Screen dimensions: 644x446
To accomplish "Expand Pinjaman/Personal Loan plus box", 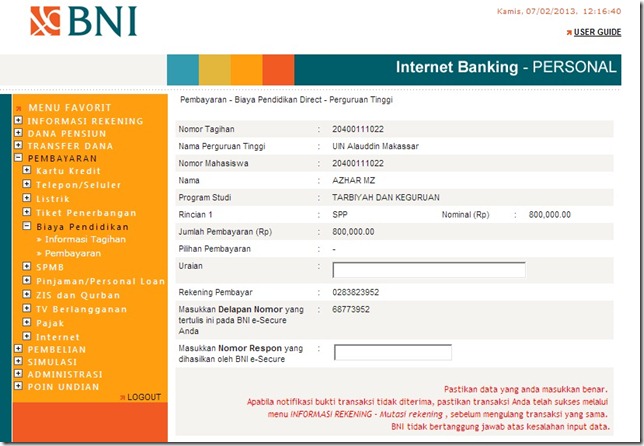I will click(x=27, y=280).
